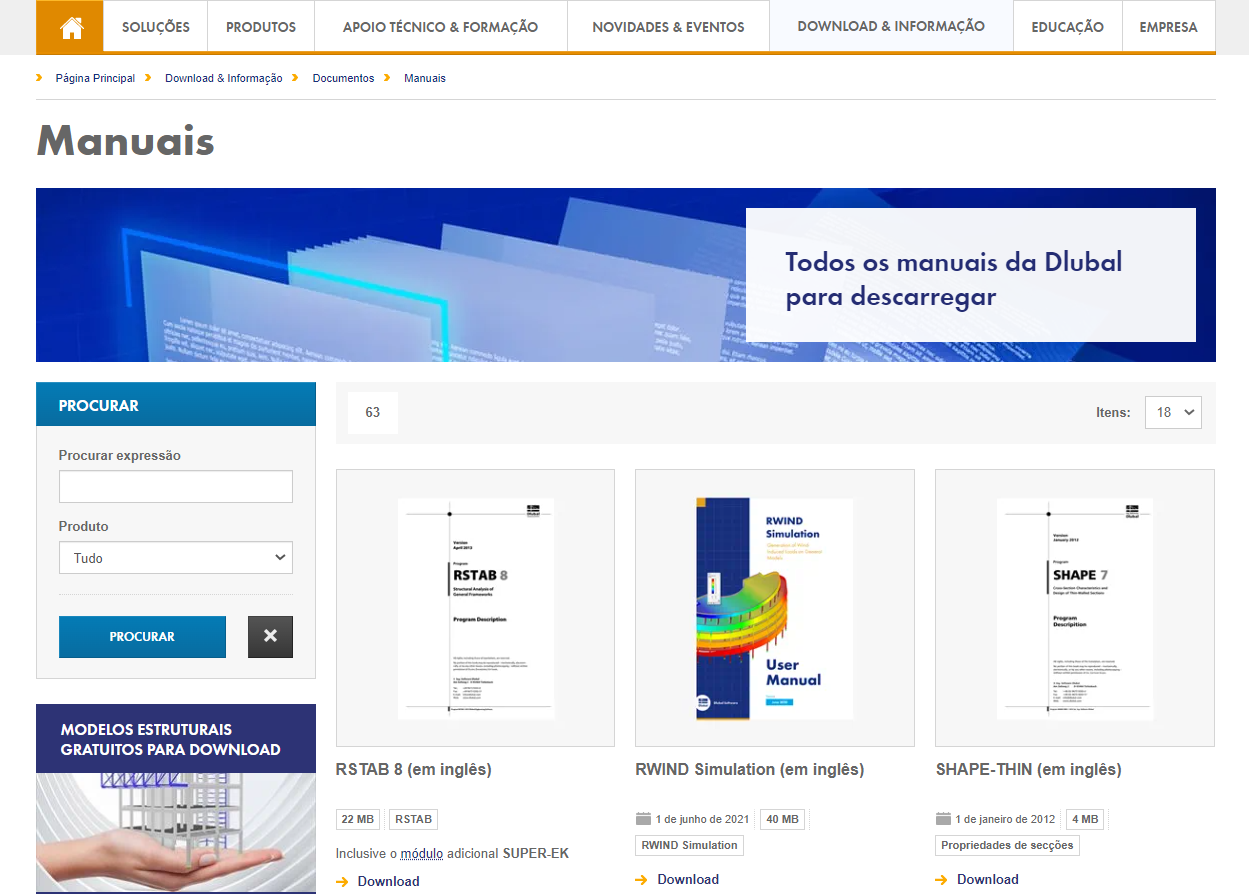Click the X button to clear search filters

[x=270, y=637]
